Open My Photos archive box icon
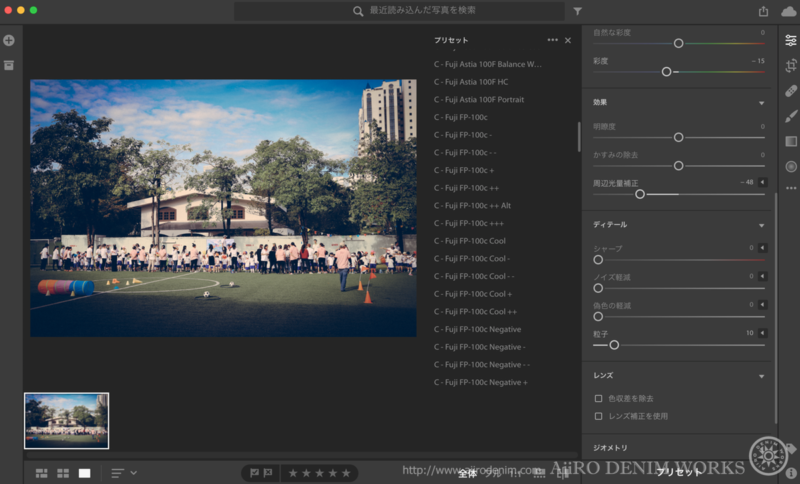 click(9, 65)
